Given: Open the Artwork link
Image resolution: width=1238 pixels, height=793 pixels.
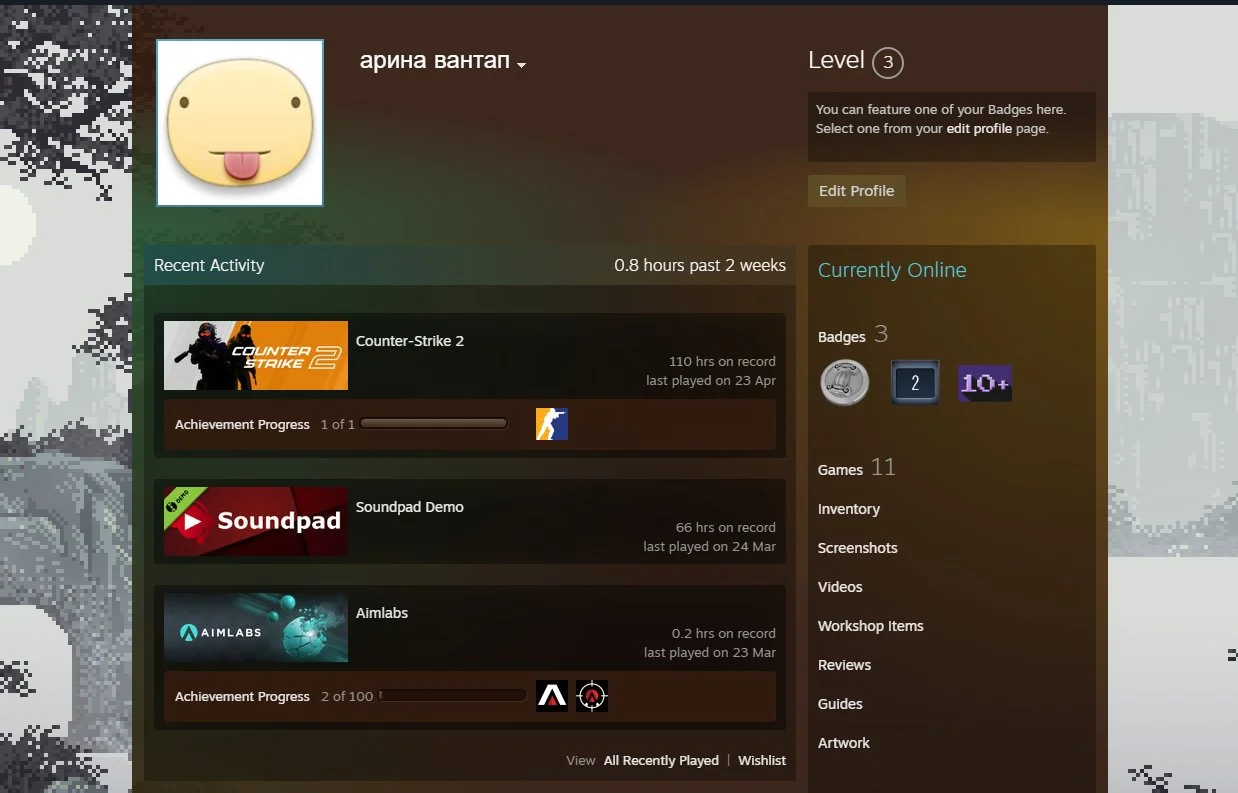Looking at the screenshot, I should 844,743.
